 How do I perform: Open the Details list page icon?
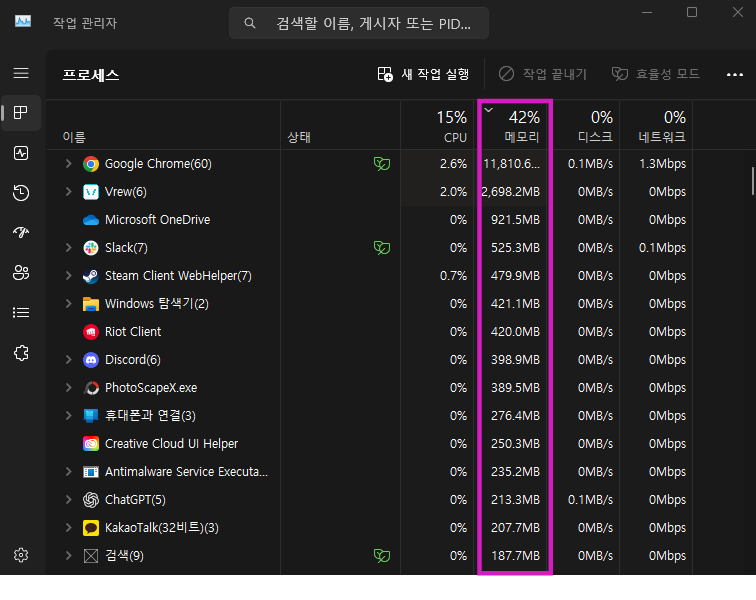(x=21, y=313)
